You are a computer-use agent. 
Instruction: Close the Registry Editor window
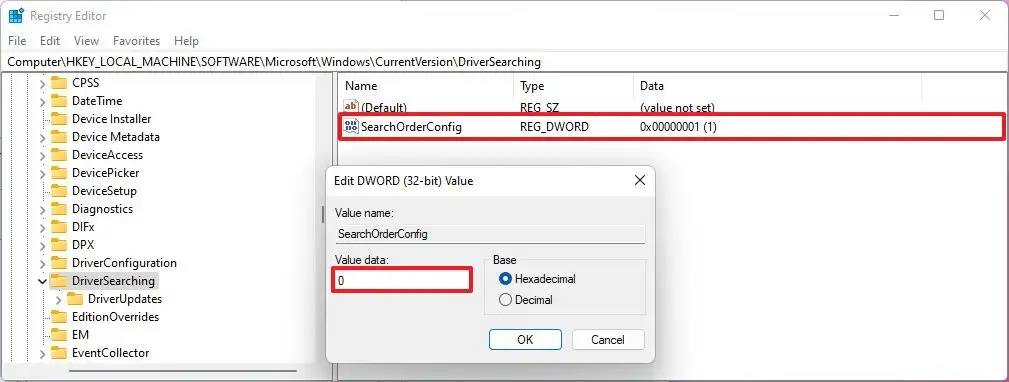tap(985, 15)
